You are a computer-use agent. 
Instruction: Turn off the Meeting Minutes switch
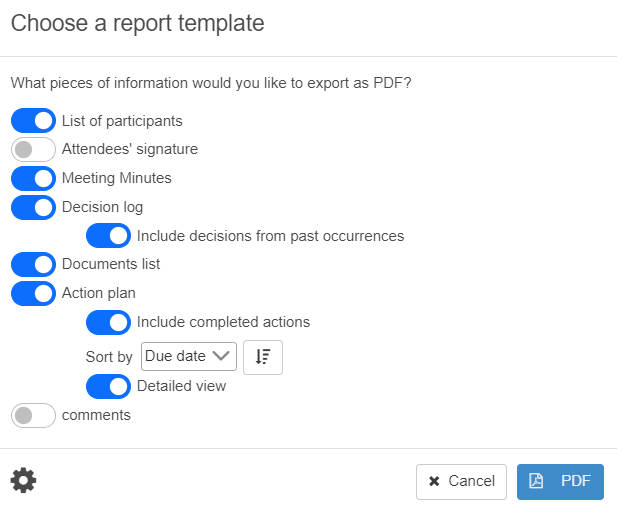click(33, 179)
